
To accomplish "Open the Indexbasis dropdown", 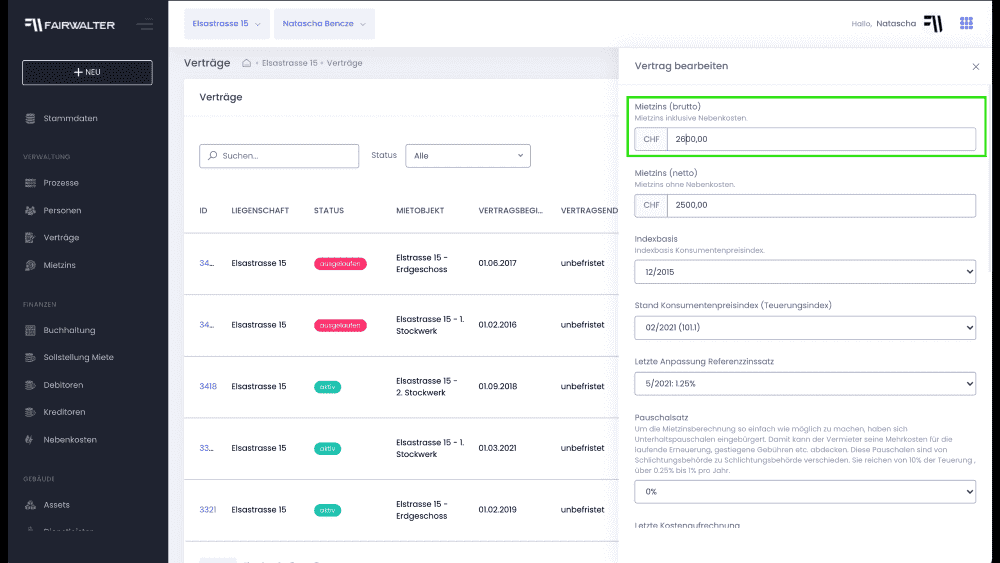I will 804,272.
